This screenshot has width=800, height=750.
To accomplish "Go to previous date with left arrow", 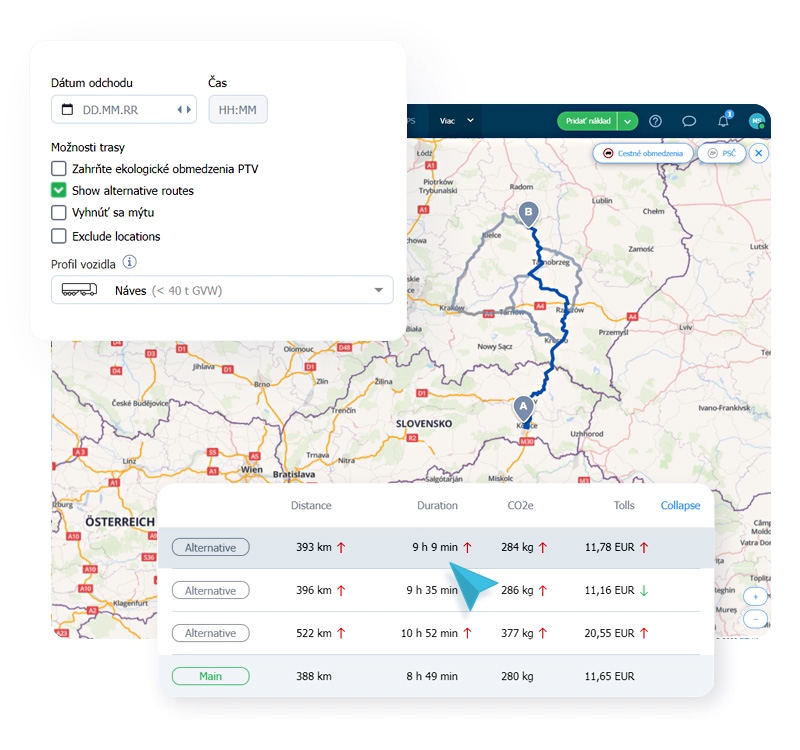I will 180,109.
